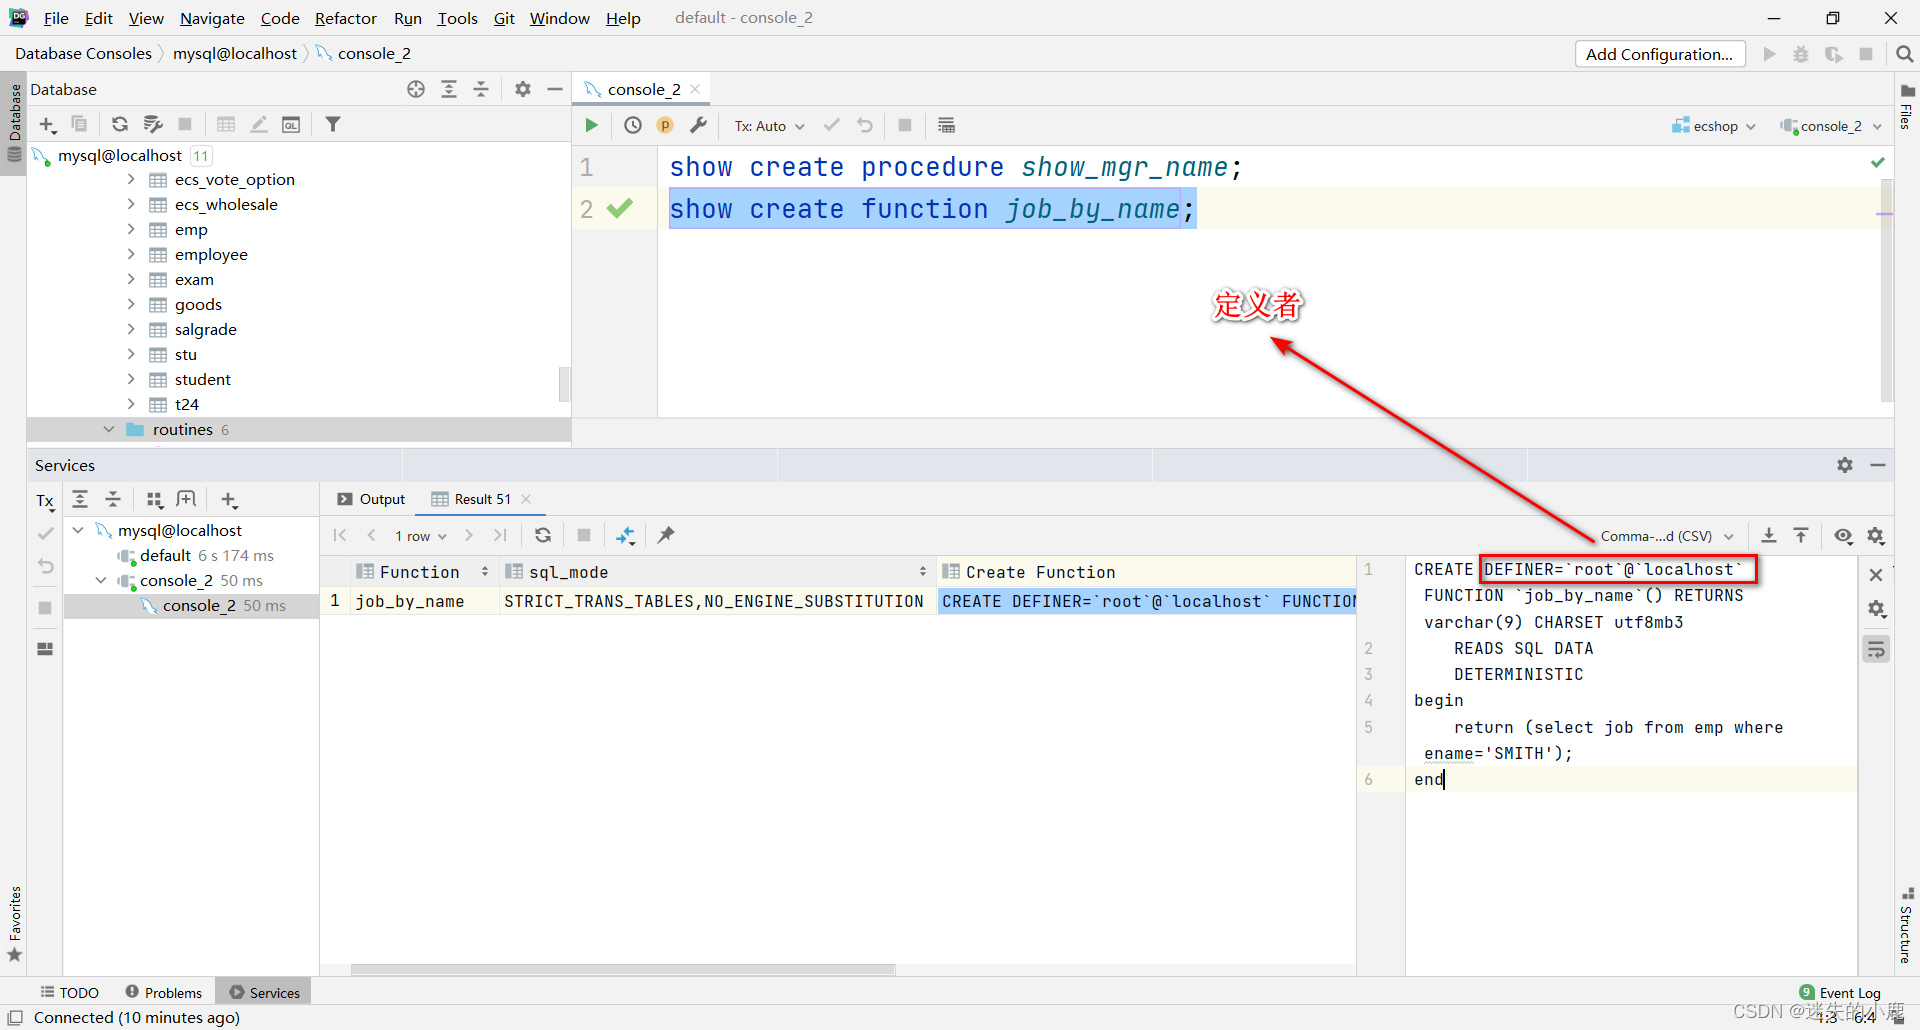Expand the emp table node
1920x1030 pixels.
click(x=131, y=229)
